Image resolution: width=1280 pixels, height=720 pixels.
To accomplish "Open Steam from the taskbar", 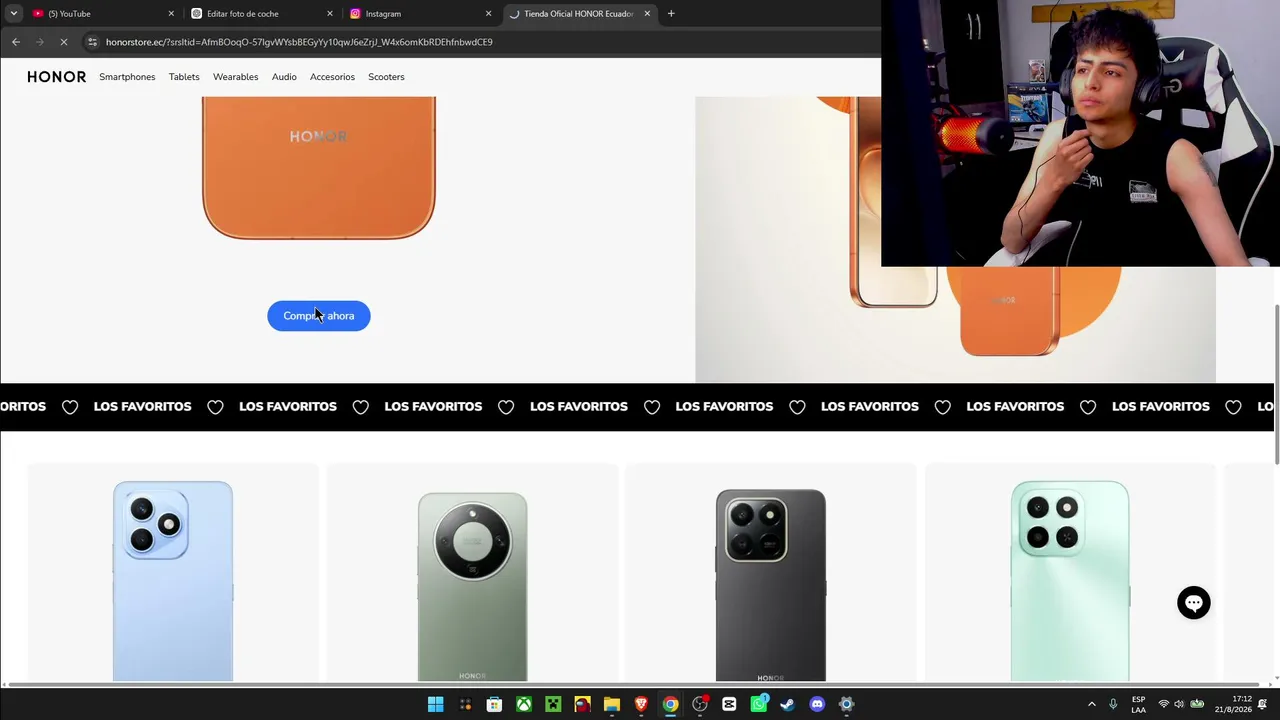I will [788, 704].
